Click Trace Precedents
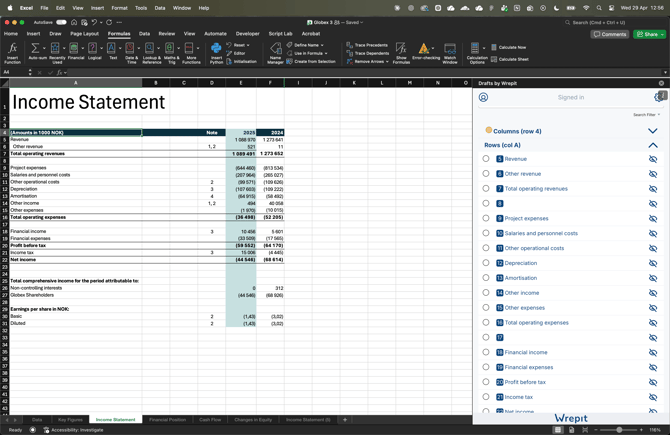 pyautogui.click(x=367, y=45)
